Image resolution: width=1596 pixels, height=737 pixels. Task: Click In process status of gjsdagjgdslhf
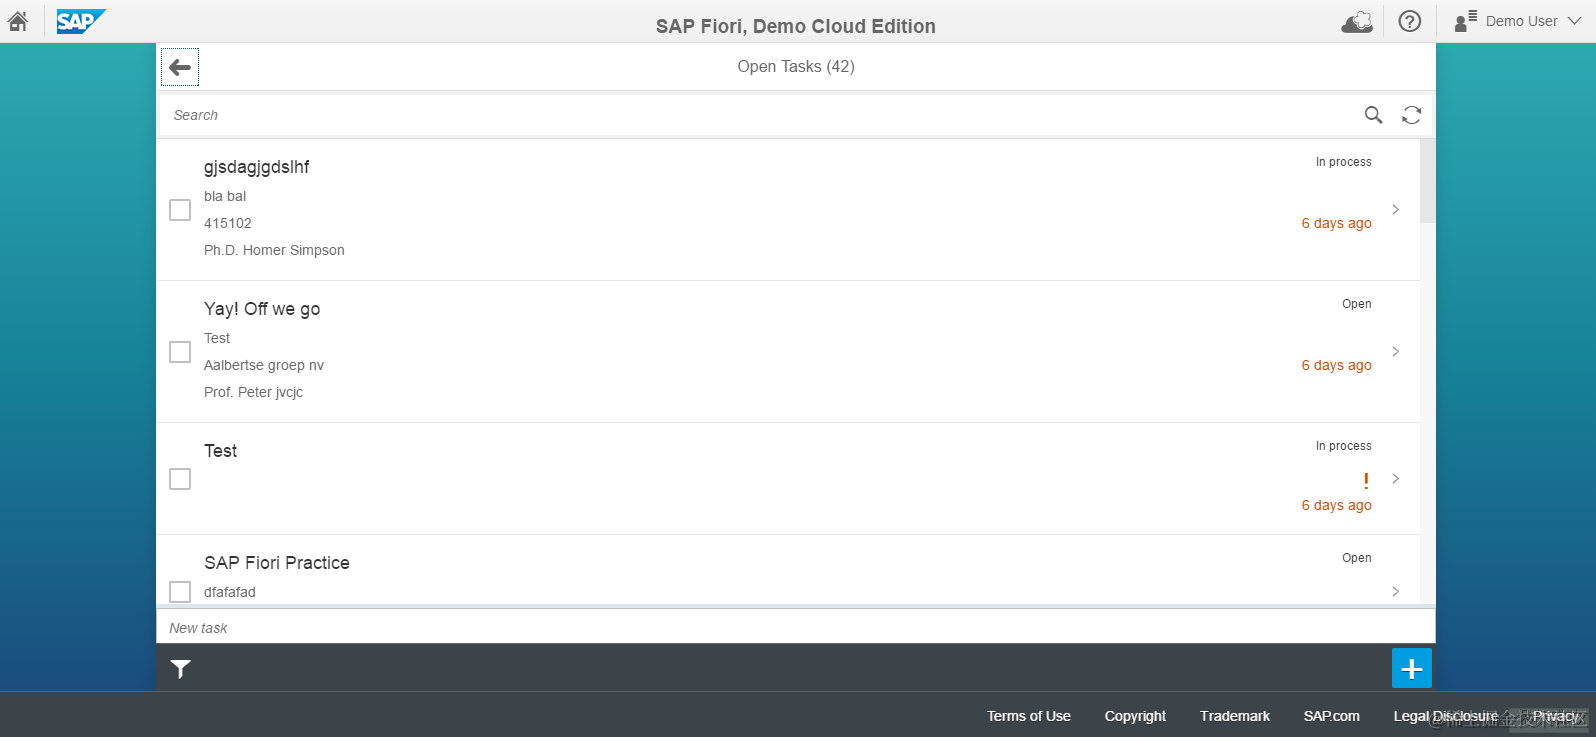tap(1344, 162)
